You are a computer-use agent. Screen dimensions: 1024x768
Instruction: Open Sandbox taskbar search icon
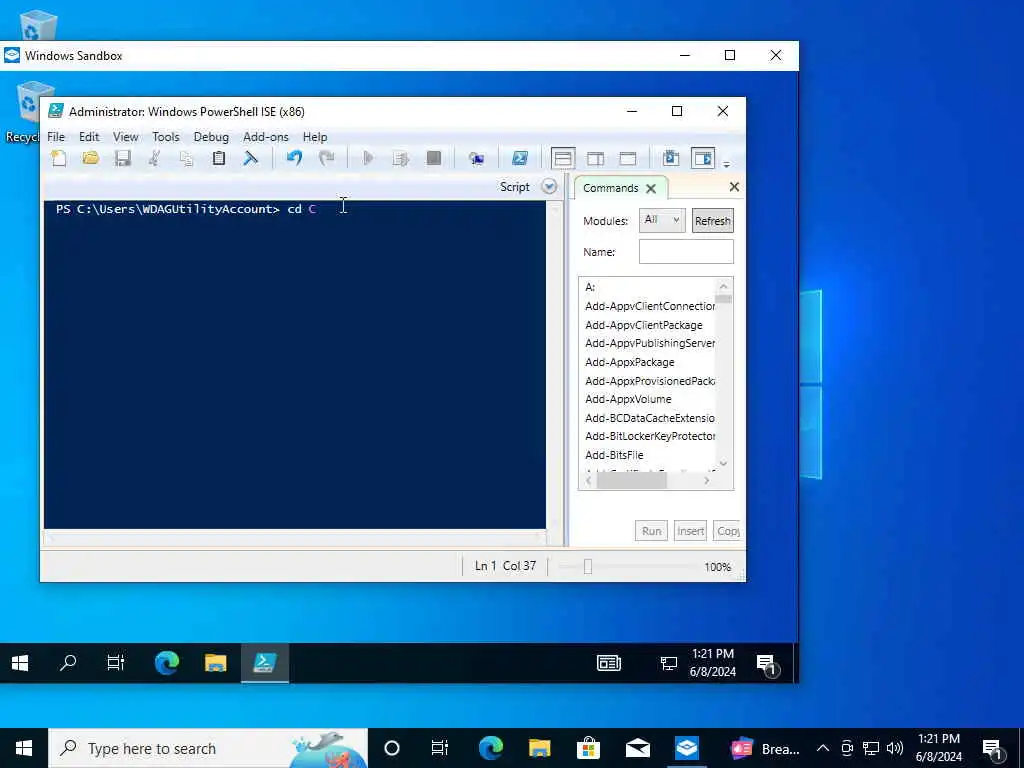point(68,663)
